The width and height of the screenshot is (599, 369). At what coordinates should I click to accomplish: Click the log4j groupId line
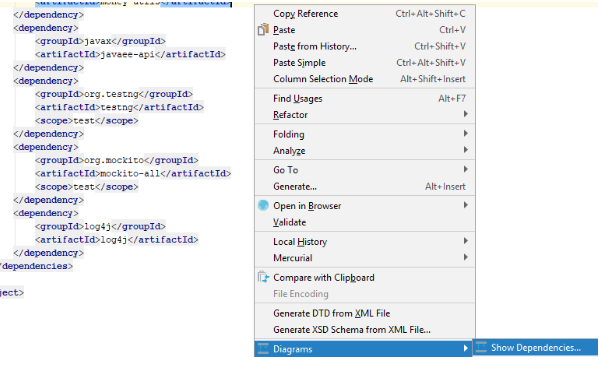click(x=100, y=226)
